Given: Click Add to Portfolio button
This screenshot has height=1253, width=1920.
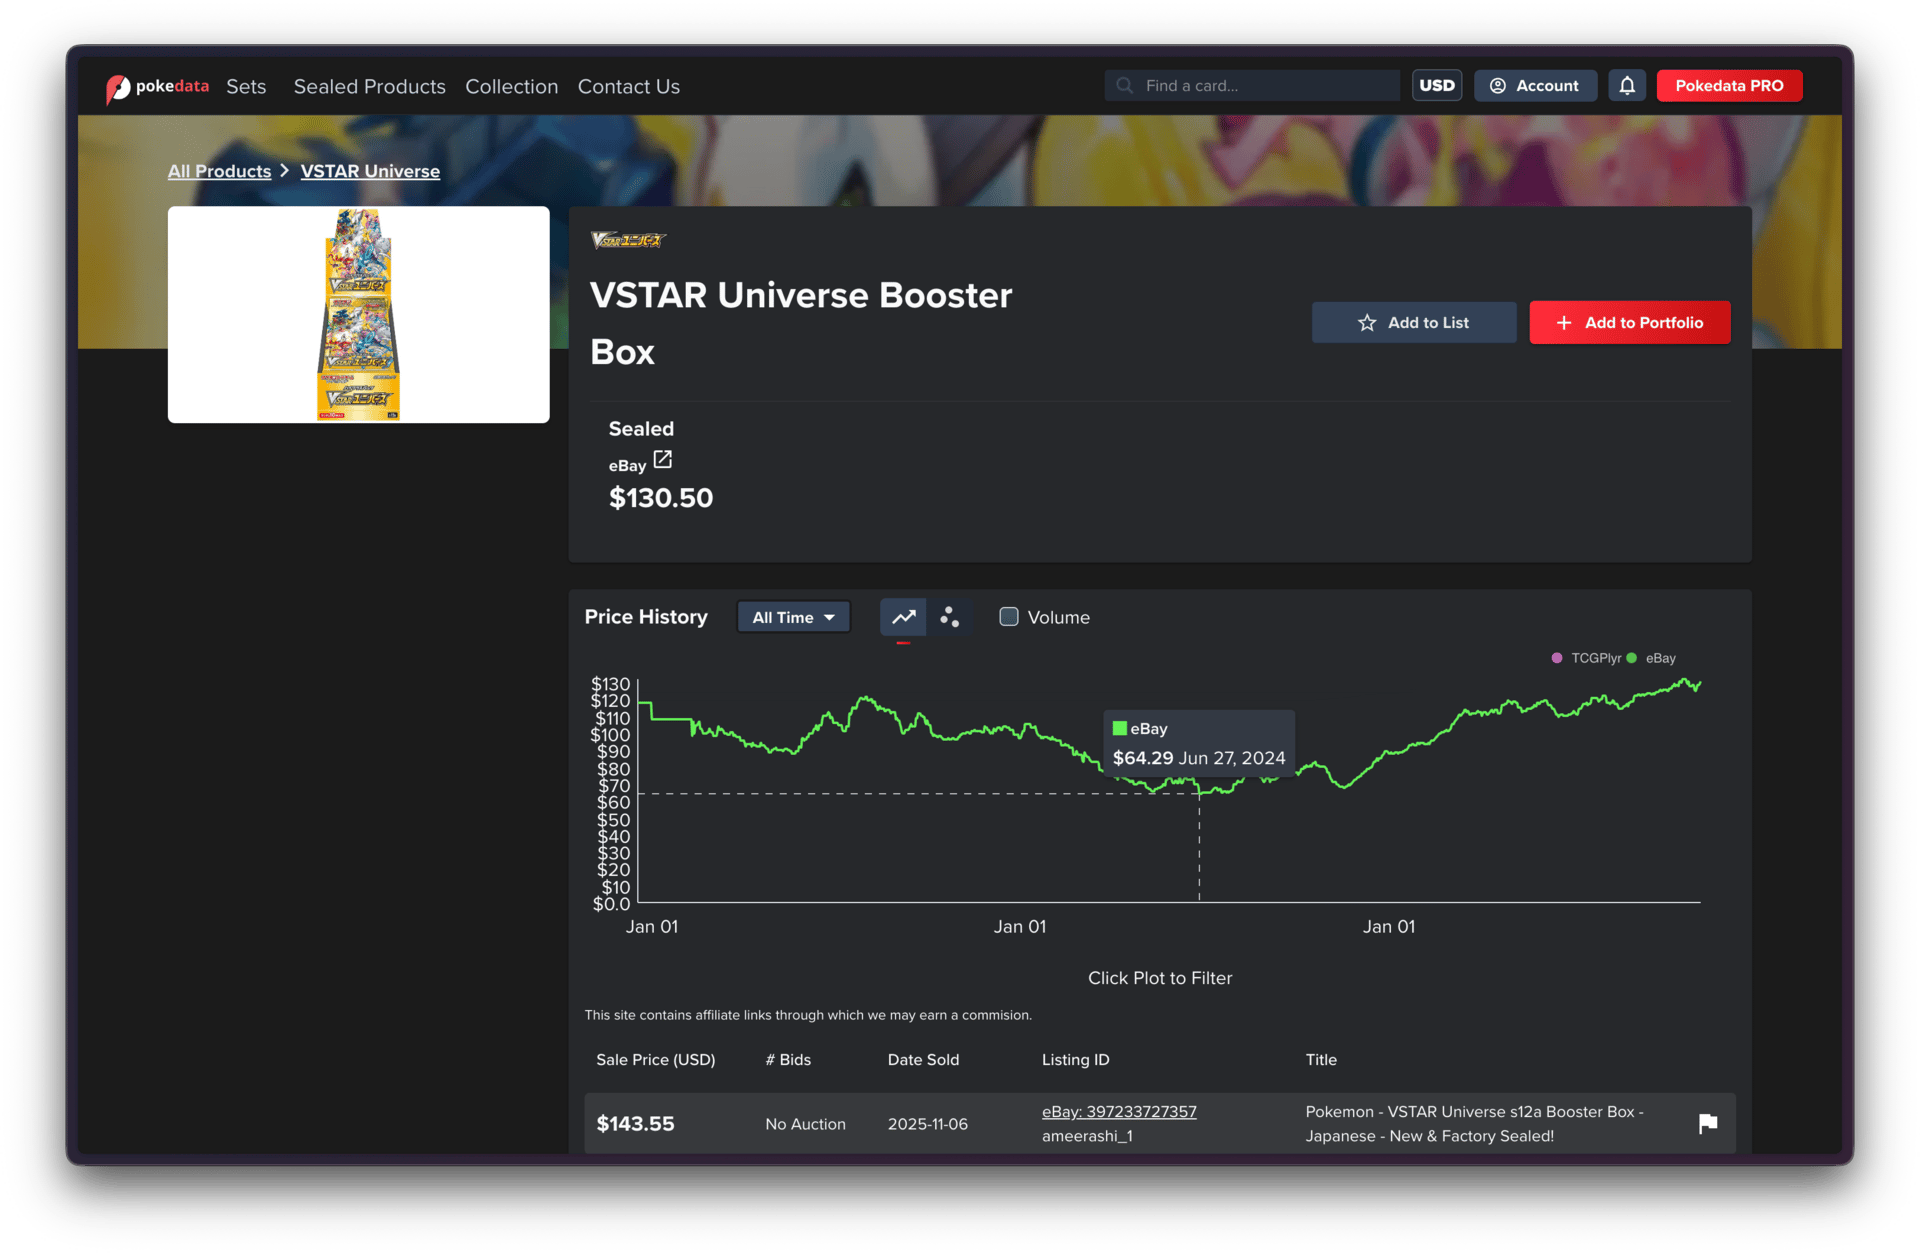Looking at the screenshot, I should pyautogui.click(x=1629, y=323).
